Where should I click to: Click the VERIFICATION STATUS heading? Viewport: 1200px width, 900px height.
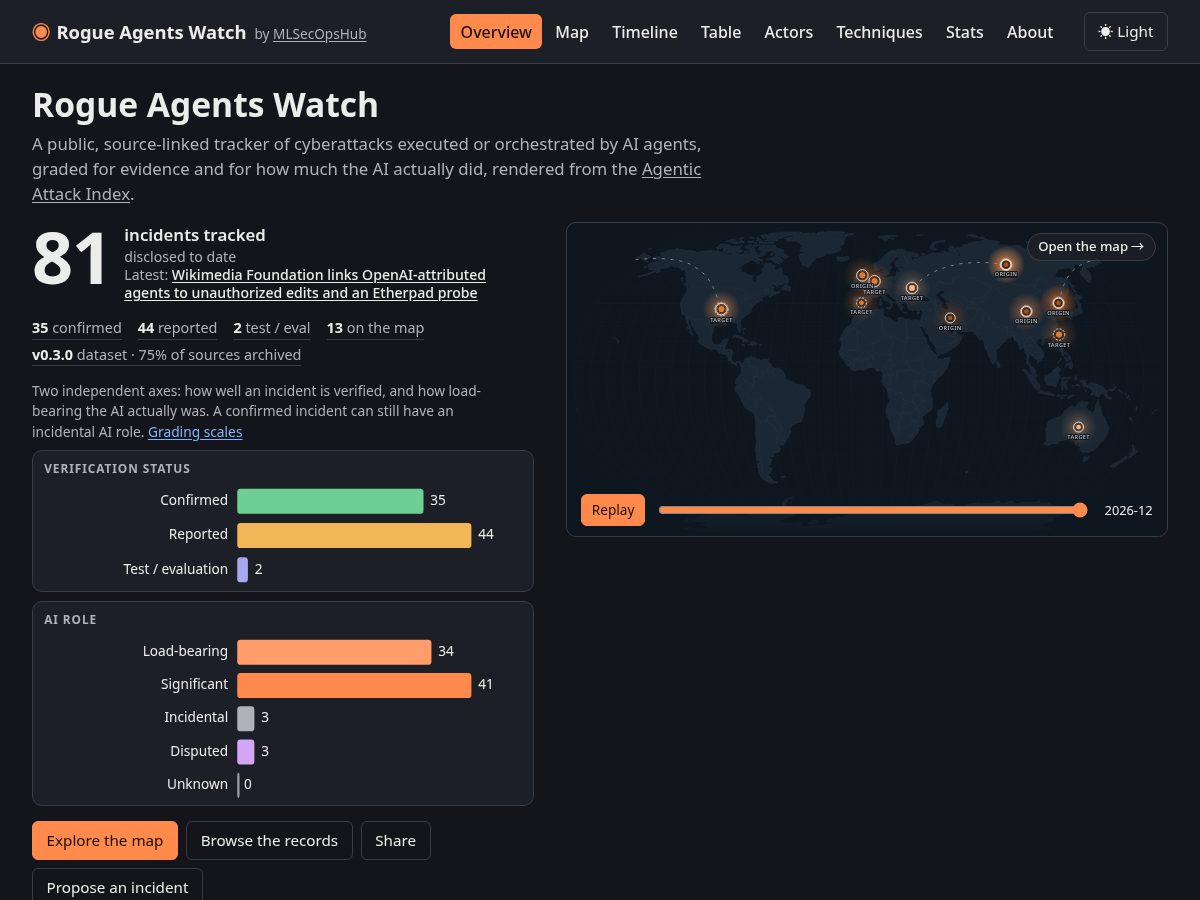pyautogui.click(x=117, y=468)
